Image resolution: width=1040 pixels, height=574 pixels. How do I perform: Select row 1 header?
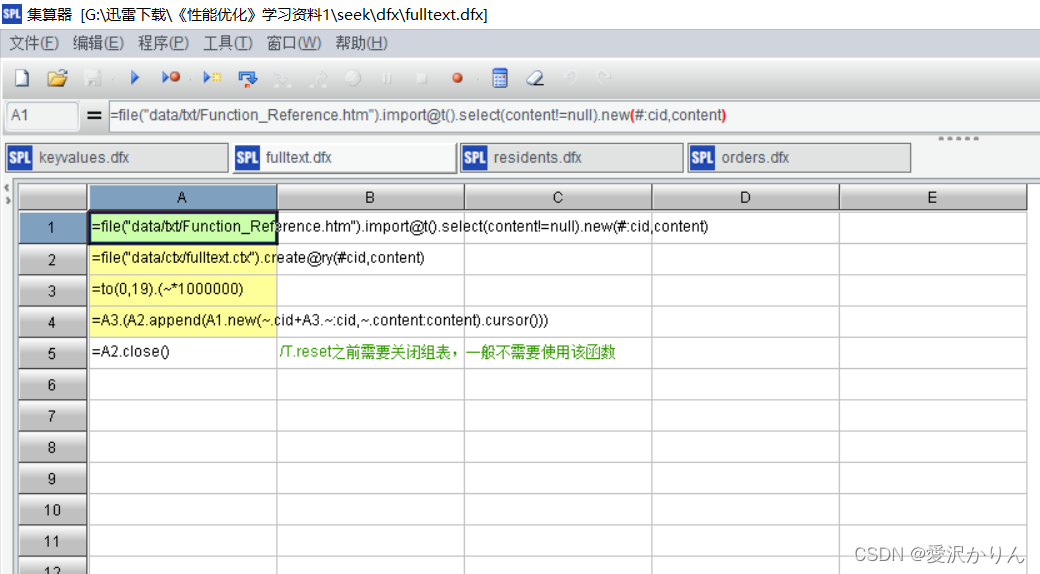[x=52, y=228]
